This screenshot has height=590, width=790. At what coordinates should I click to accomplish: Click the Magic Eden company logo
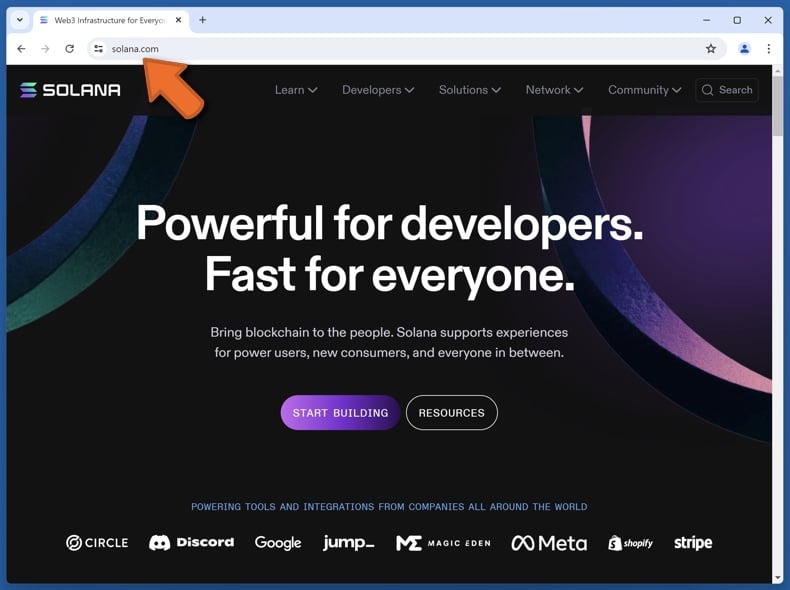click(x=443, y=543)
